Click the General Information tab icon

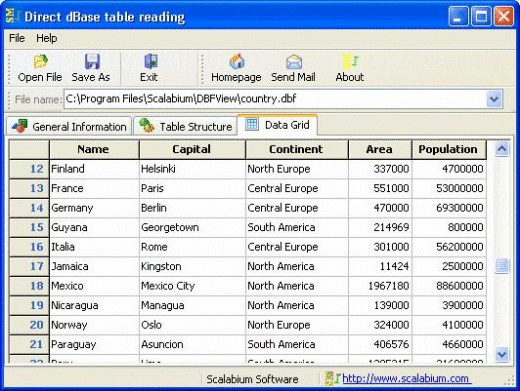20,126
